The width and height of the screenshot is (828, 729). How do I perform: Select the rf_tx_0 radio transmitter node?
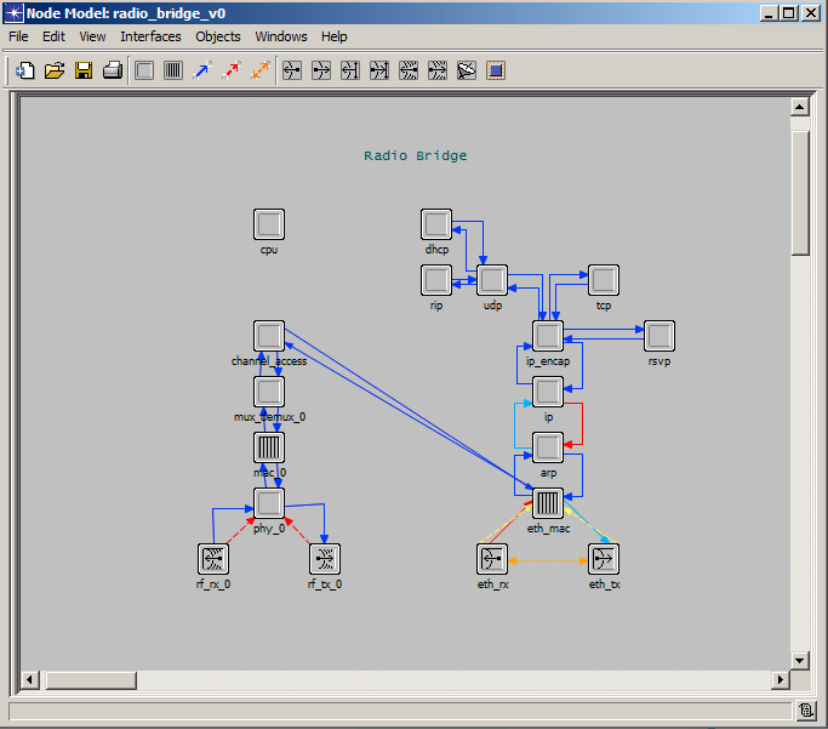point(325,559)
